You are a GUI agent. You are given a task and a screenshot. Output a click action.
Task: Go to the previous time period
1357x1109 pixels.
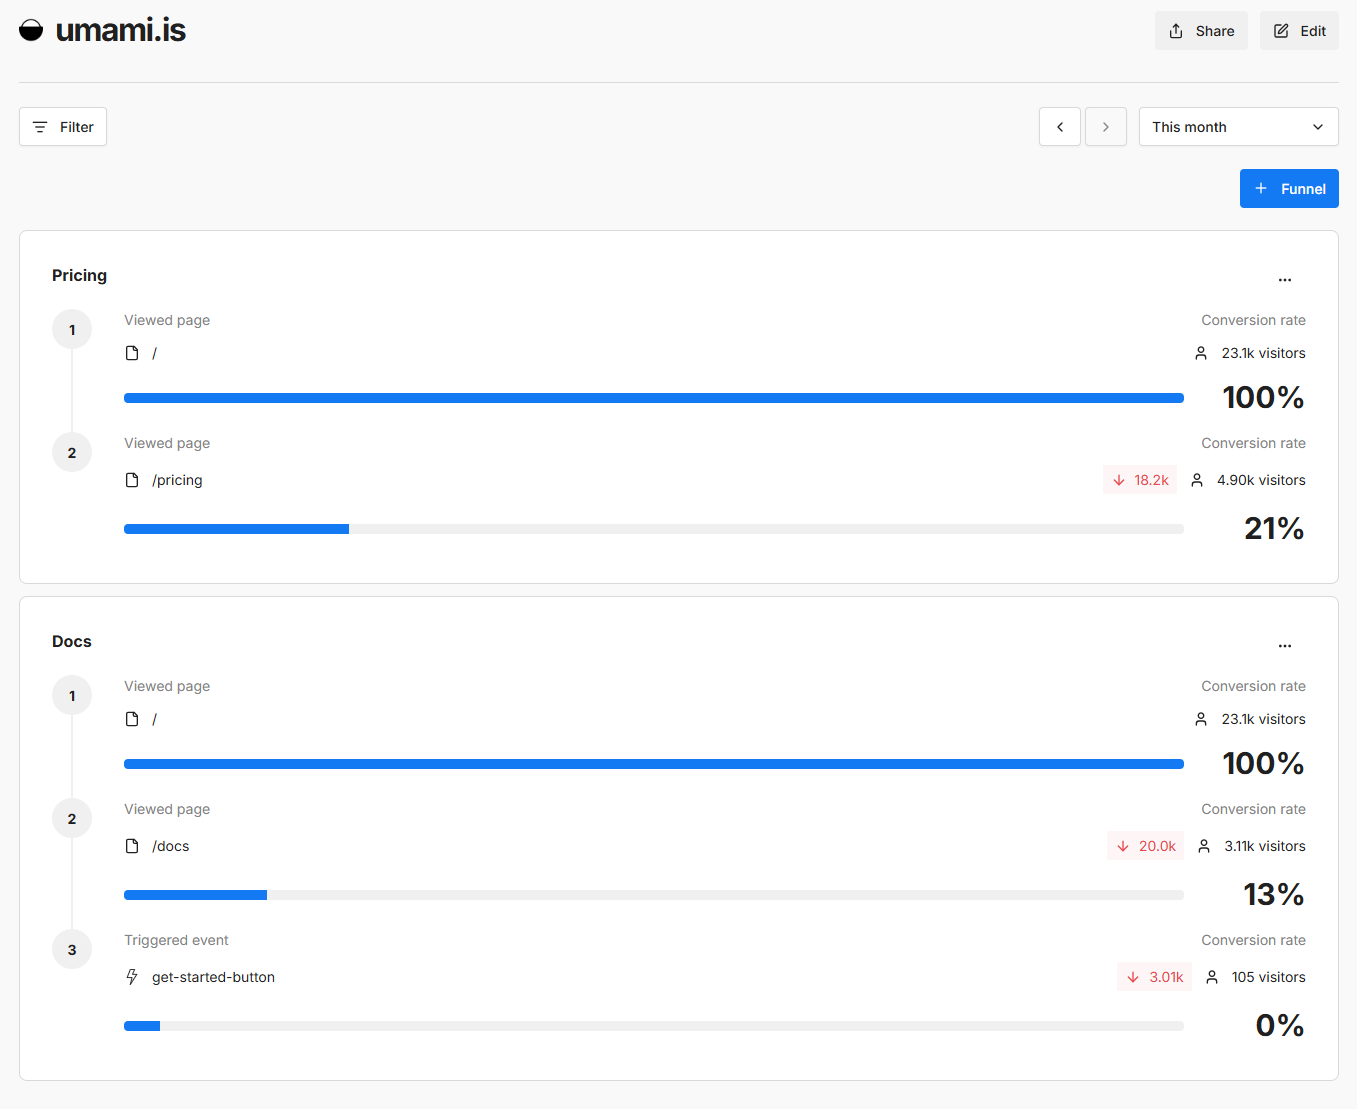pyautogui.click(x=1060, y=127)
